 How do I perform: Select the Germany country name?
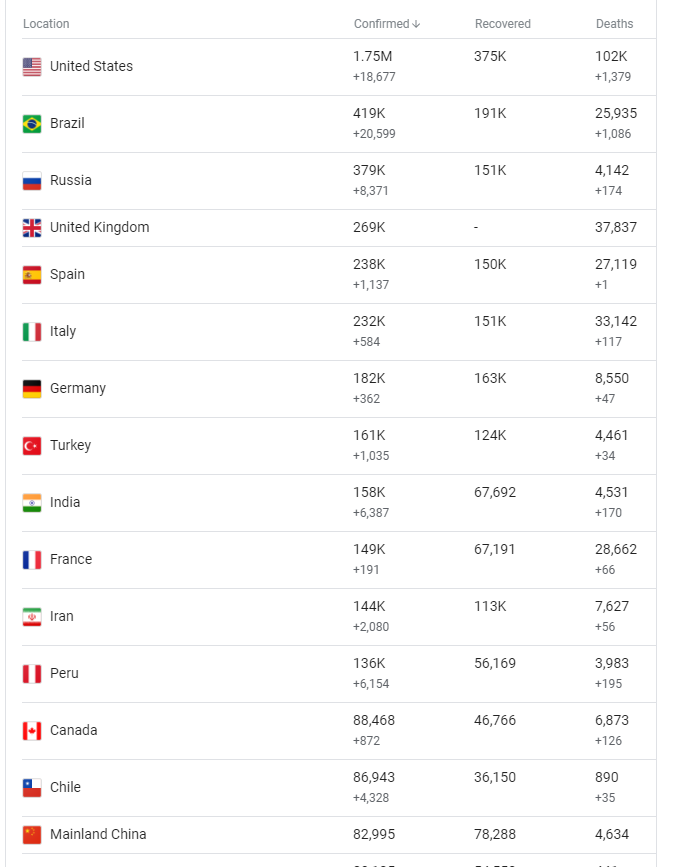tap(78, 388)
